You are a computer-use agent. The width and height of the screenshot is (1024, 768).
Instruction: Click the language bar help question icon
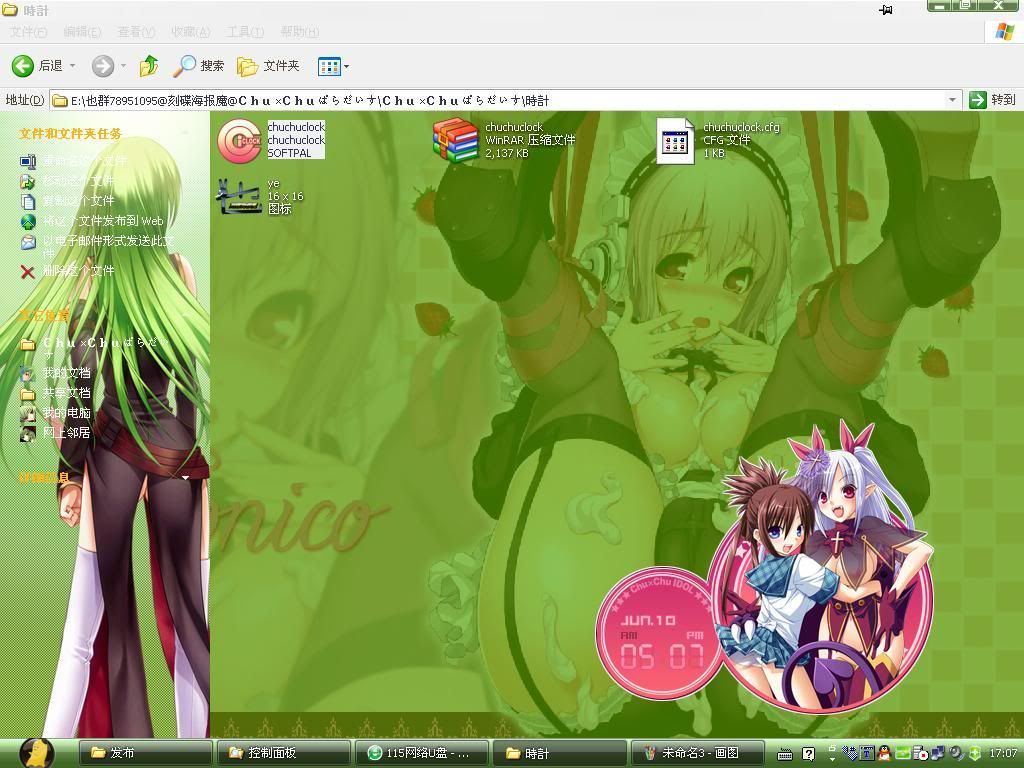click(x=808, y=754)
